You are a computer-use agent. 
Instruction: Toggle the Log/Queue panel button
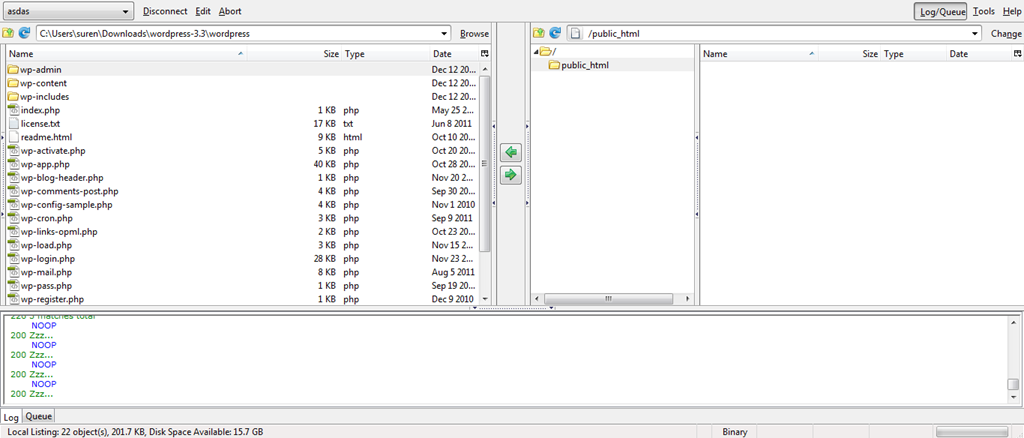point(939,11)
